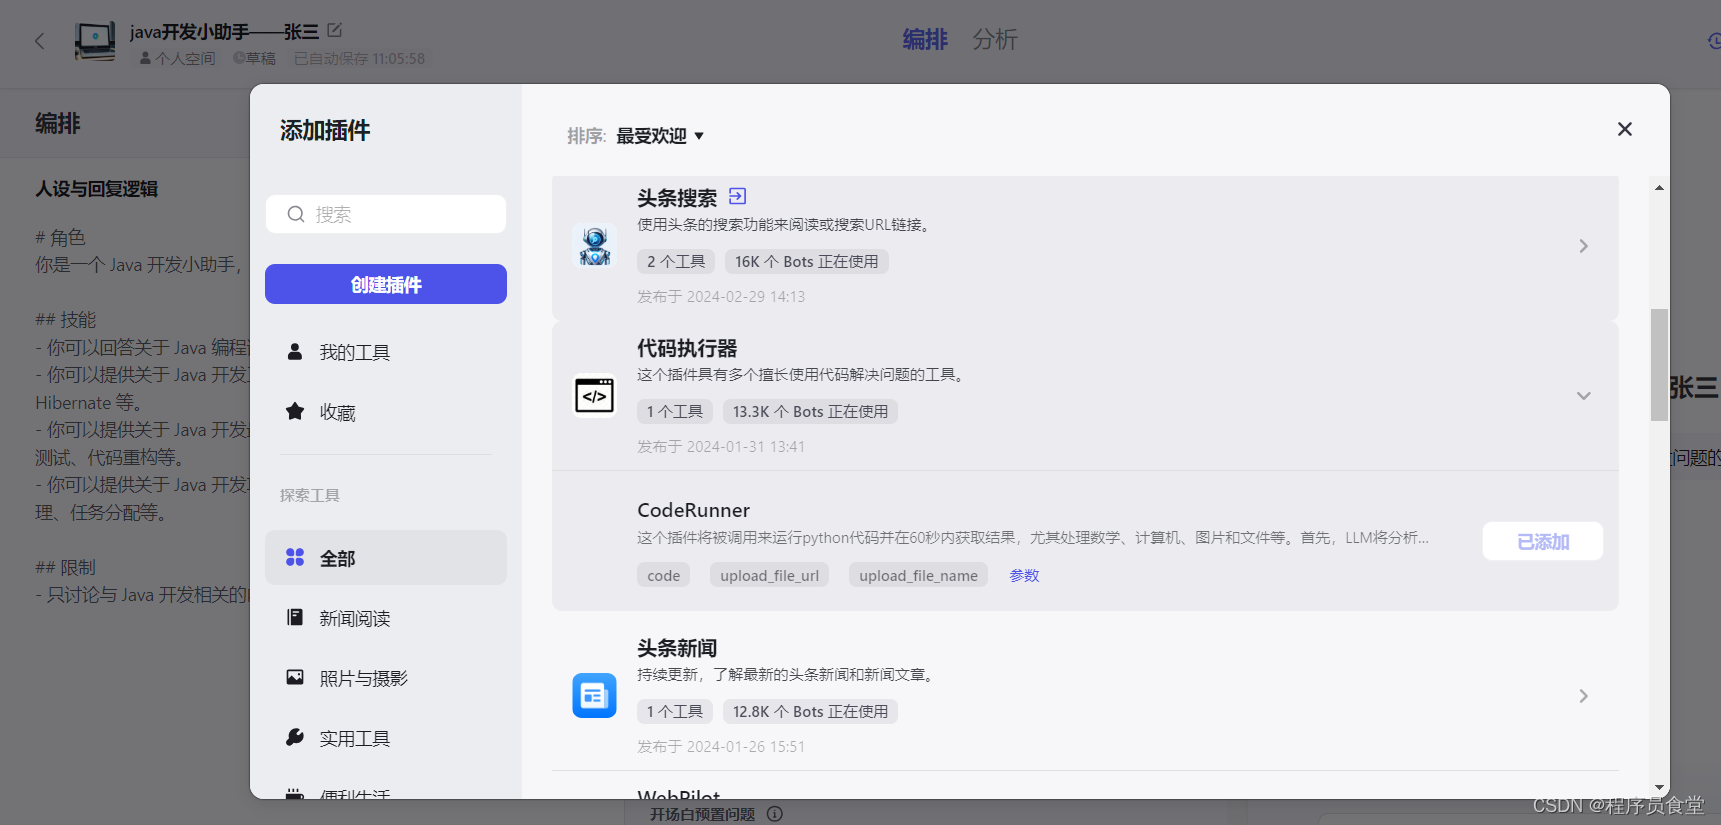
Task: Click the search magnifier icon
Action: (x=296, y=214)
